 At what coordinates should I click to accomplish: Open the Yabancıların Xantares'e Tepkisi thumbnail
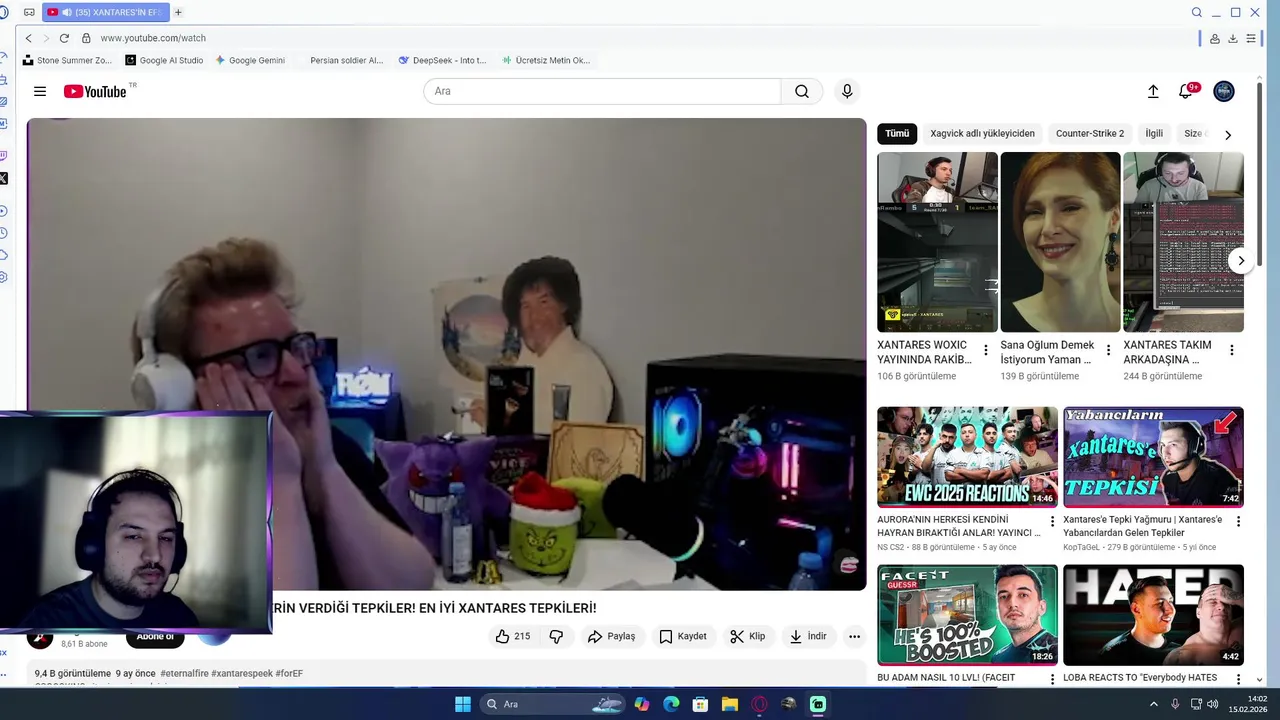coord(1153,457)
